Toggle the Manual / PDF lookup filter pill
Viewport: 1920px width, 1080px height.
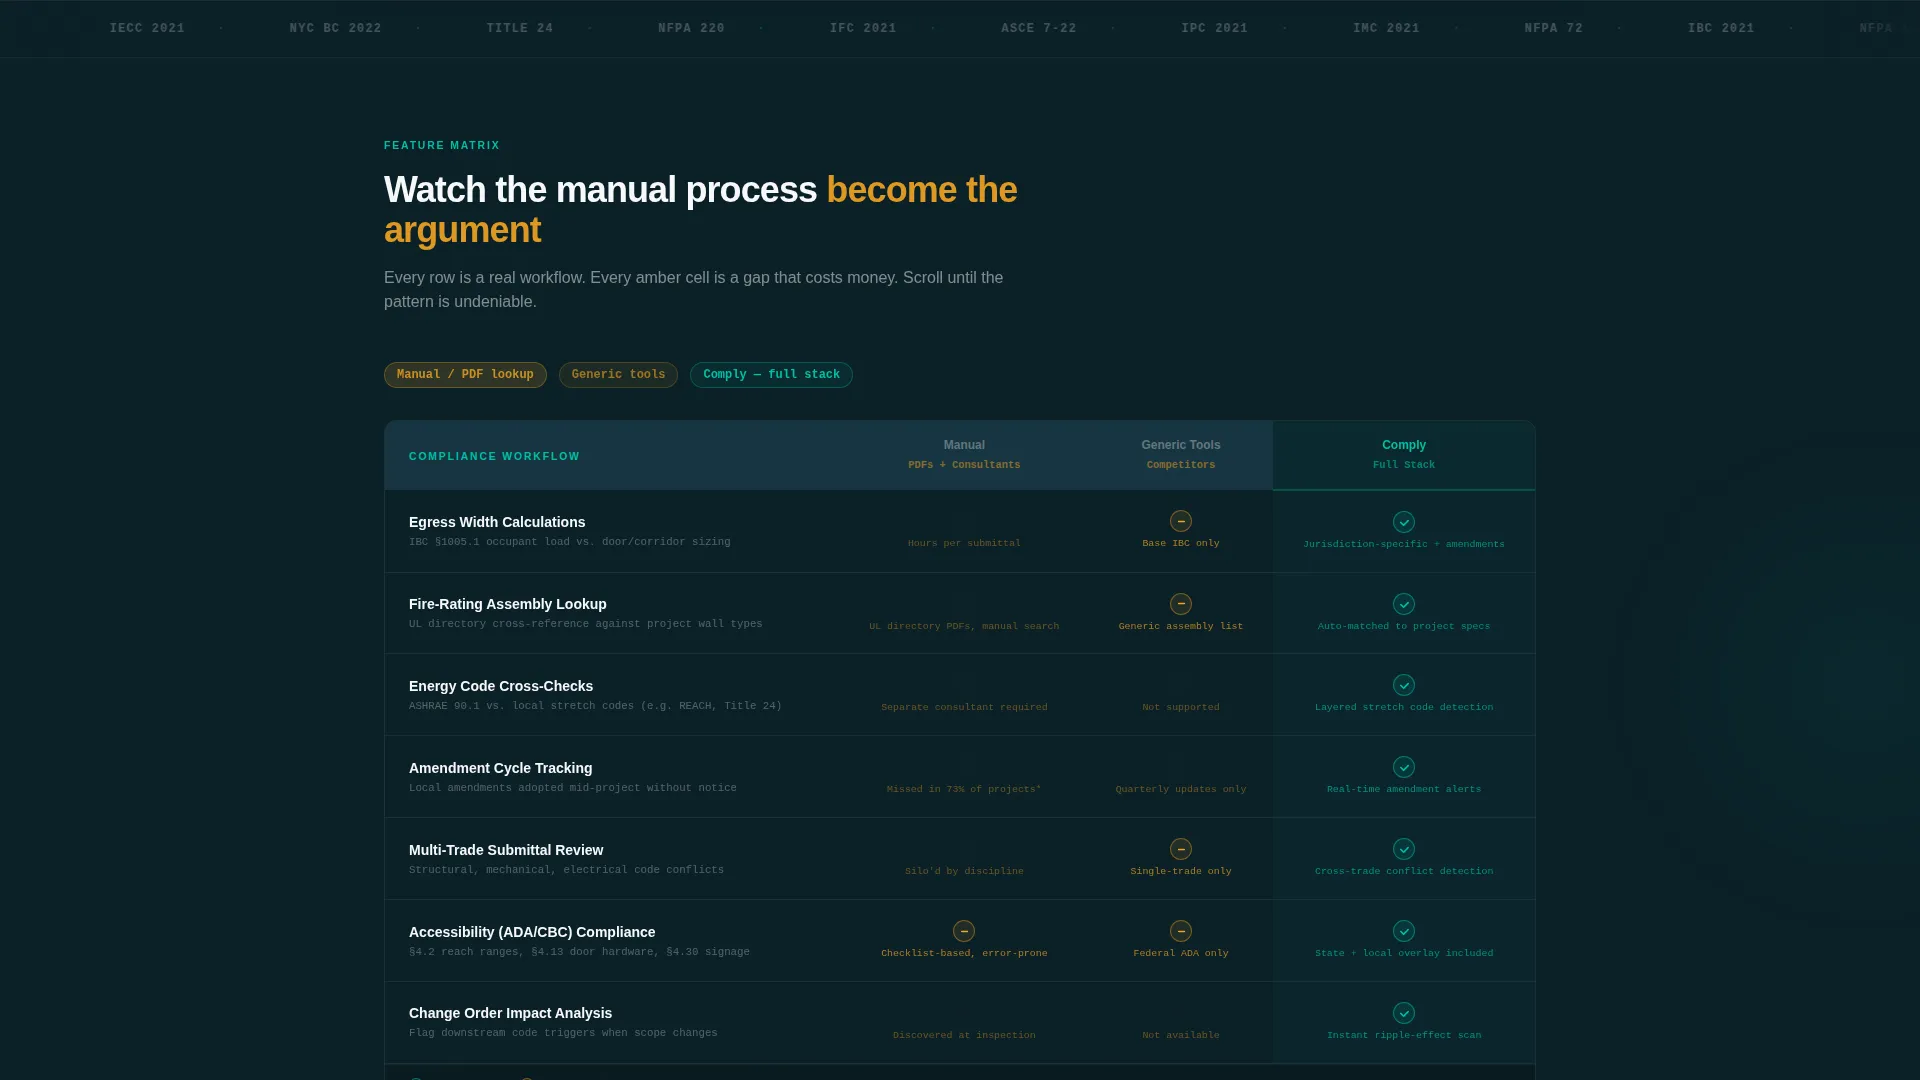465,375
